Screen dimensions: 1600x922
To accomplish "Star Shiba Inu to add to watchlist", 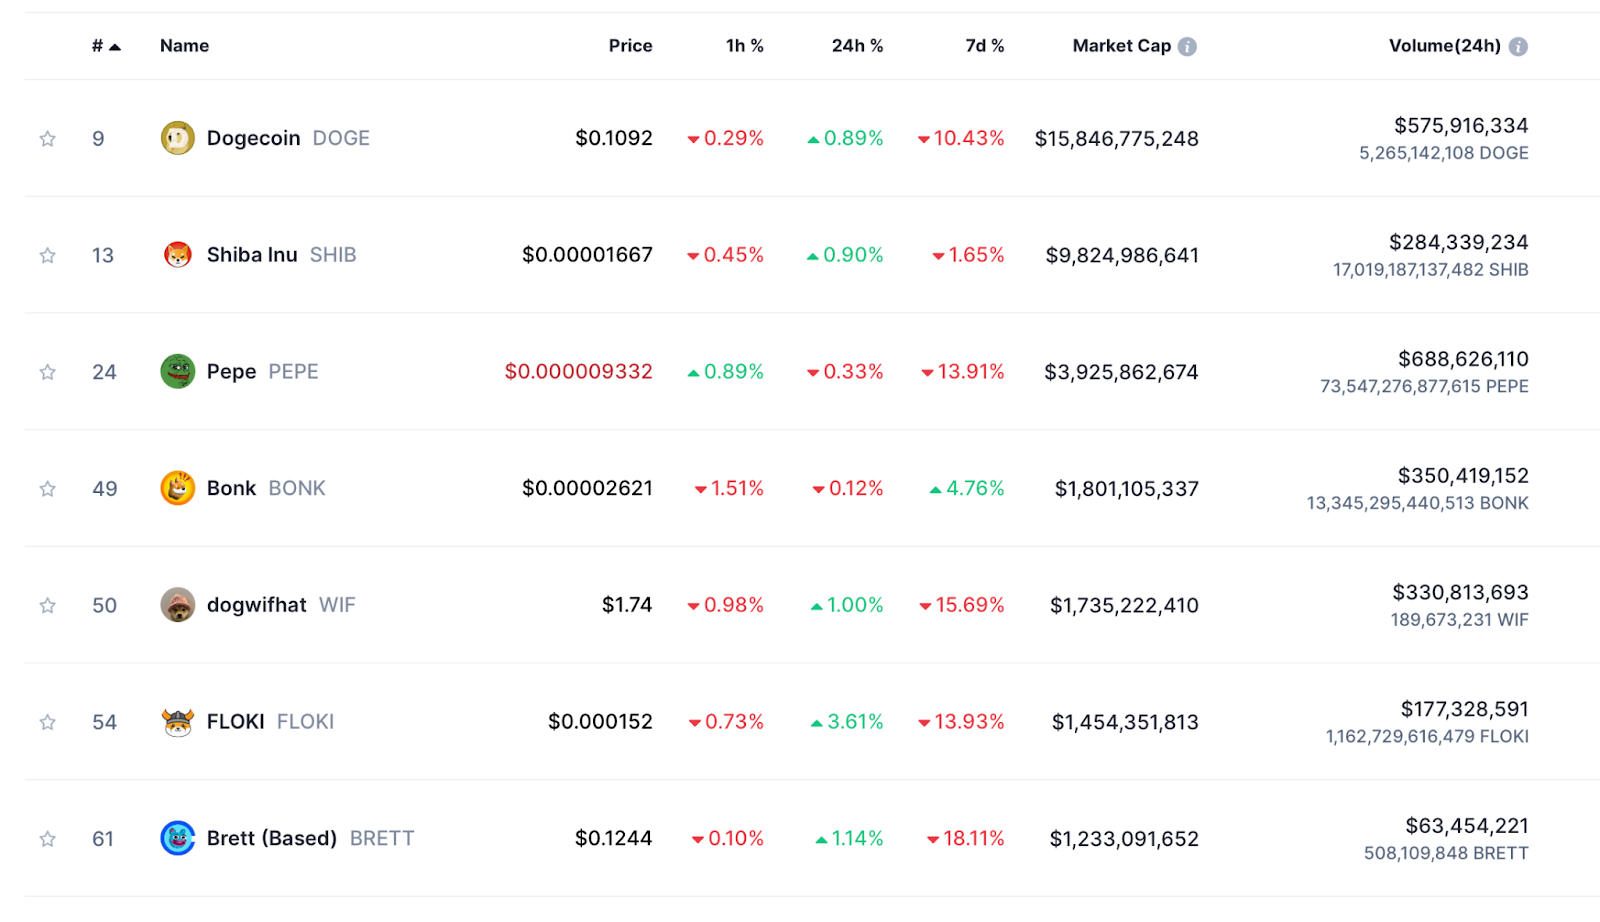I will pos(47,255).
